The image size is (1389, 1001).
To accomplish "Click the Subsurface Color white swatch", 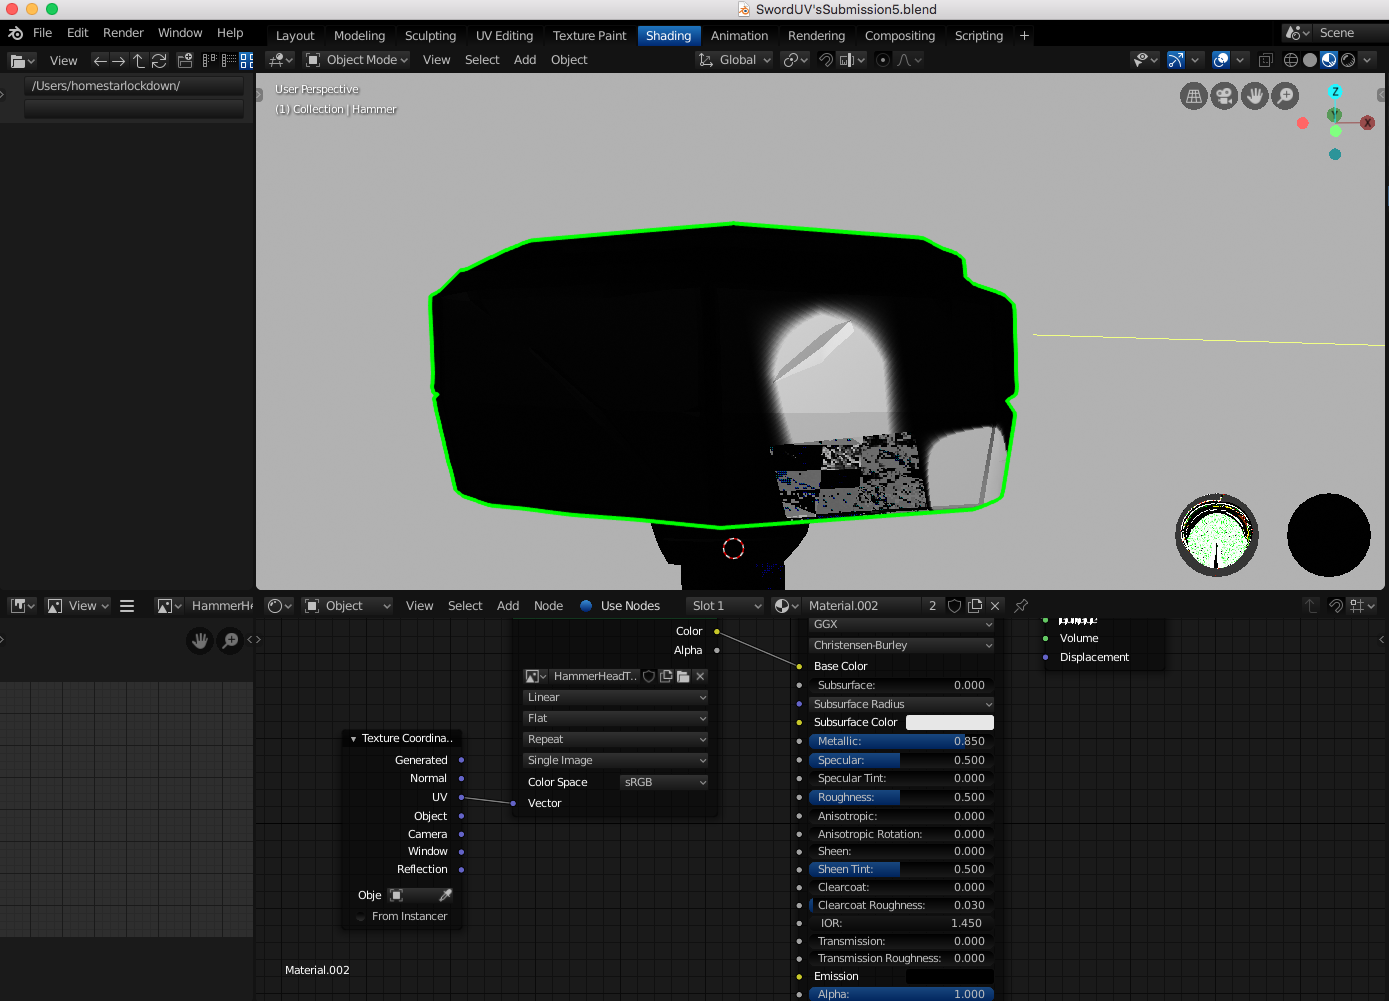I will click(949, 723).
